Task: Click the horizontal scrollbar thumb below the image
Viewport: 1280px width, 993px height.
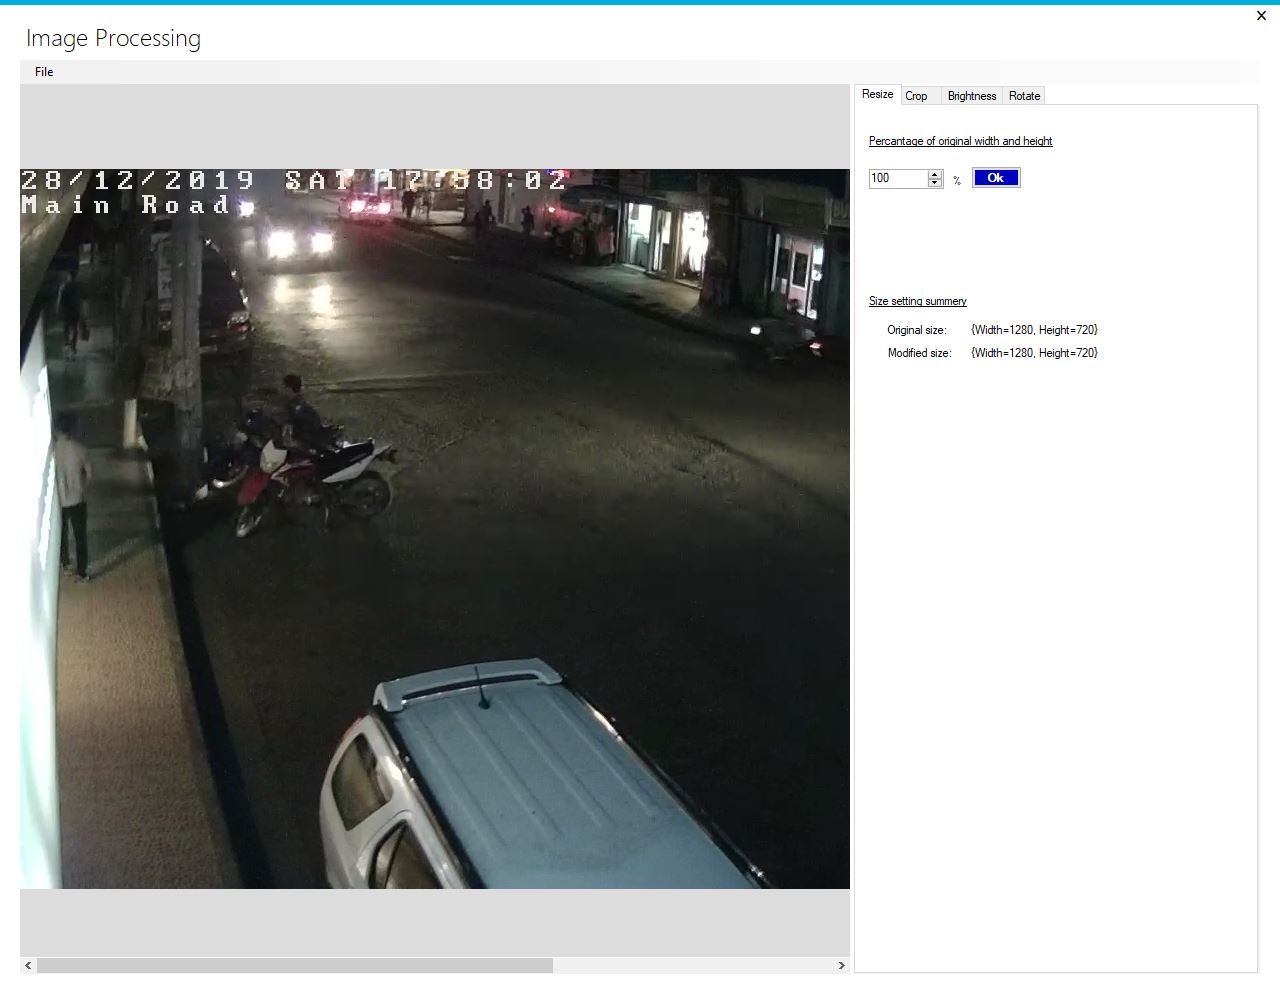Action: point(295,965)
